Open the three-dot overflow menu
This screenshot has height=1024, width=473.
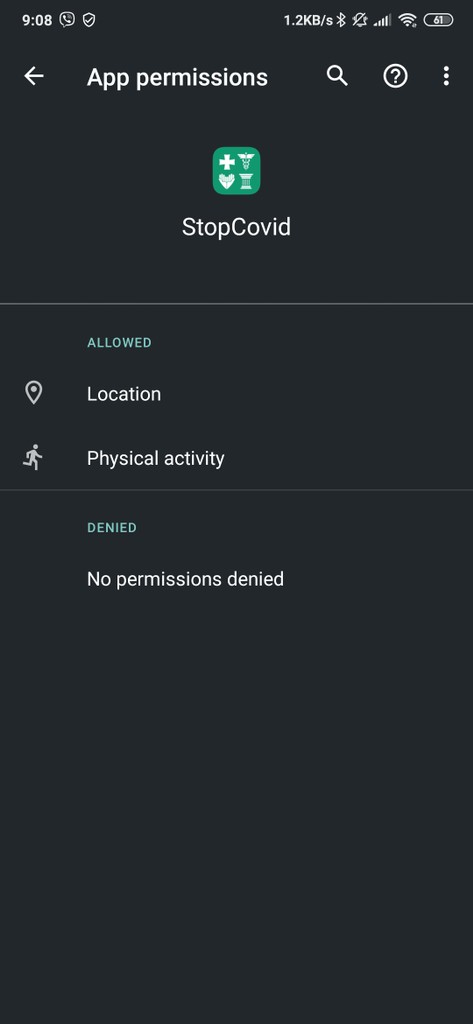click(x=446, y=76)
